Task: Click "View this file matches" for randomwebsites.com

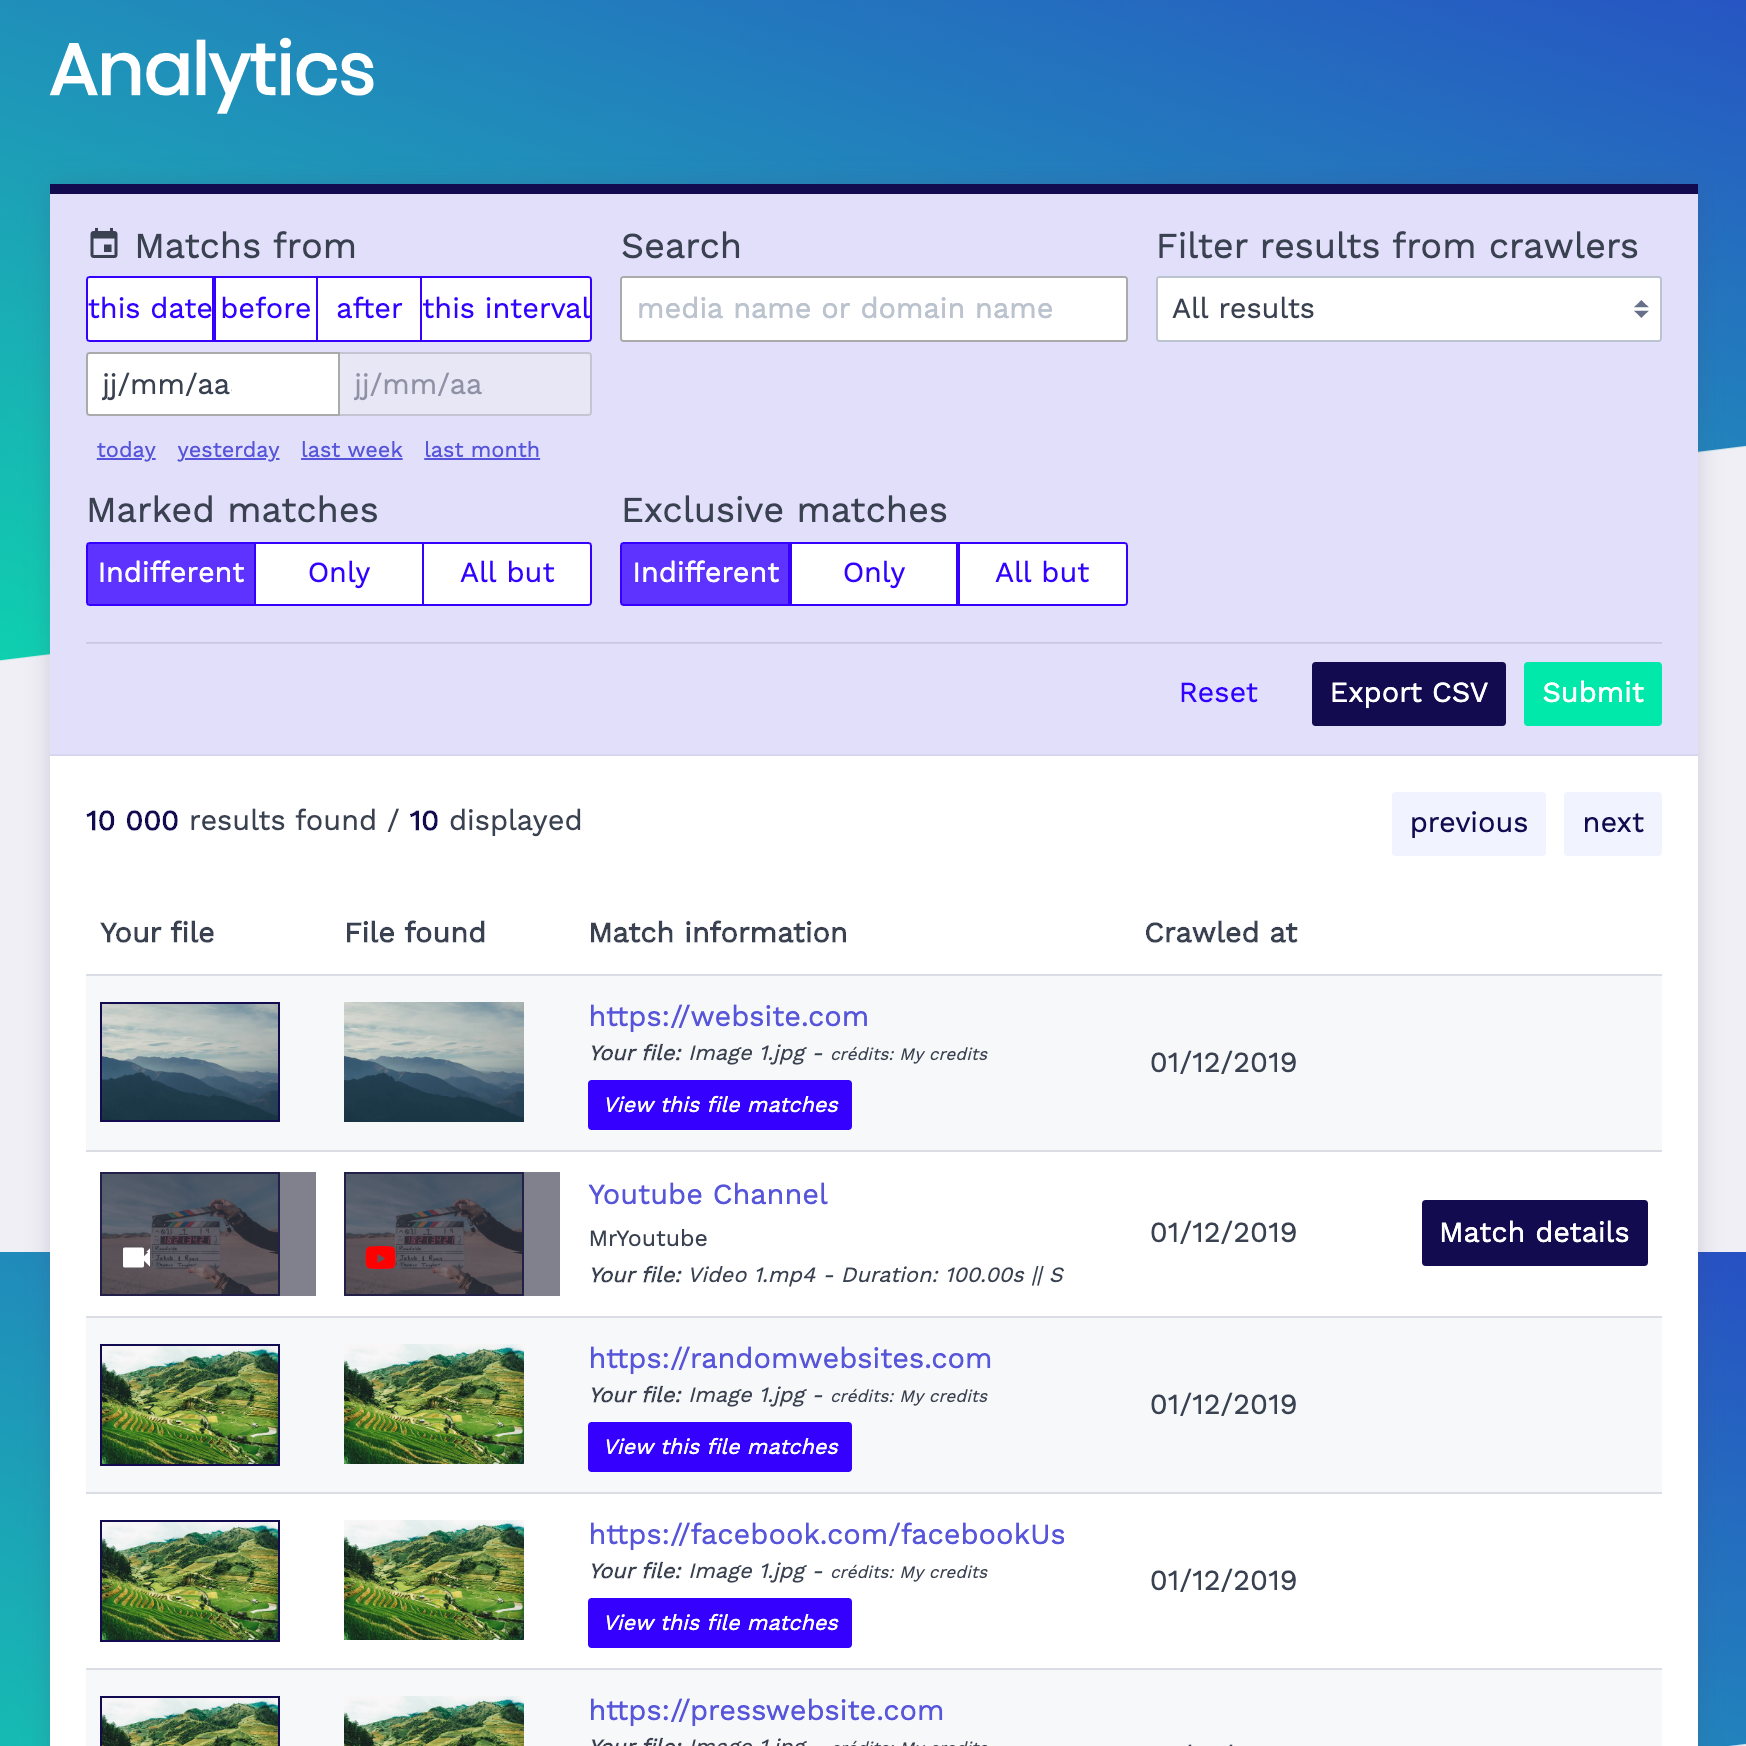Action: click(720, 1446)
